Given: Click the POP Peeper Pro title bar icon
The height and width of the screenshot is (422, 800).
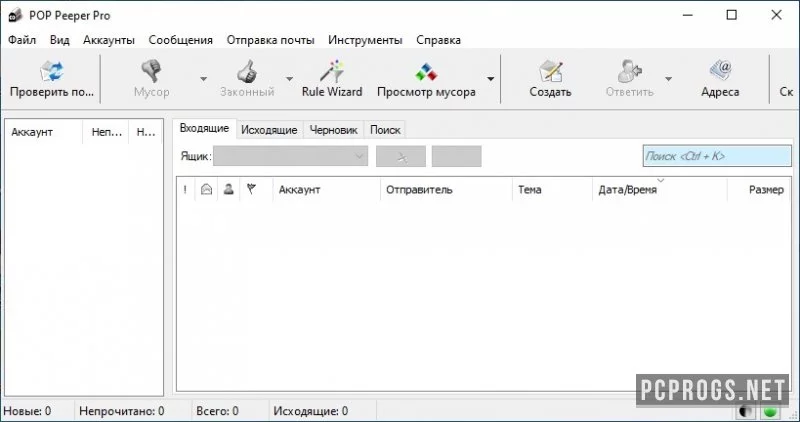Looking at the screenshot, I should tap(15, 15).
